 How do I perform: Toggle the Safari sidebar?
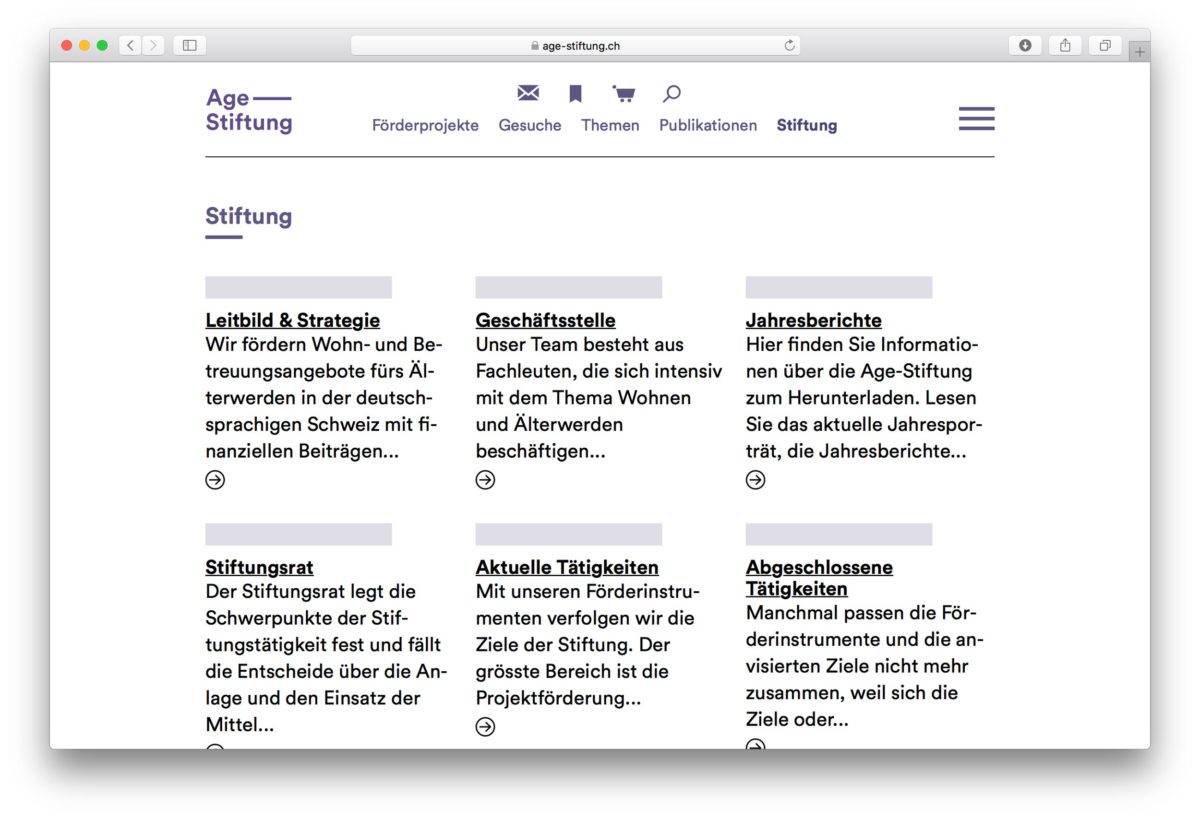pyautogui.click(x=189, y=45)
